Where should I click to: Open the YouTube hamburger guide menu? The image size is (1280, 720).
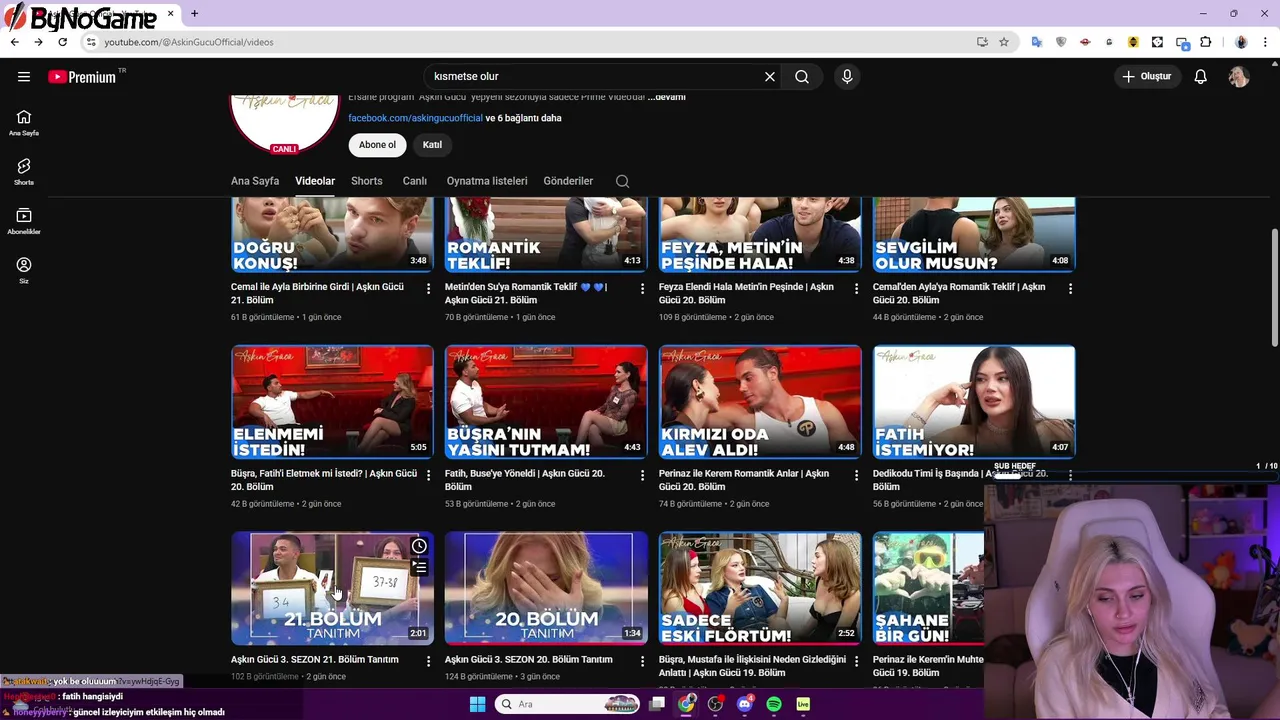[x=24, y=76]
